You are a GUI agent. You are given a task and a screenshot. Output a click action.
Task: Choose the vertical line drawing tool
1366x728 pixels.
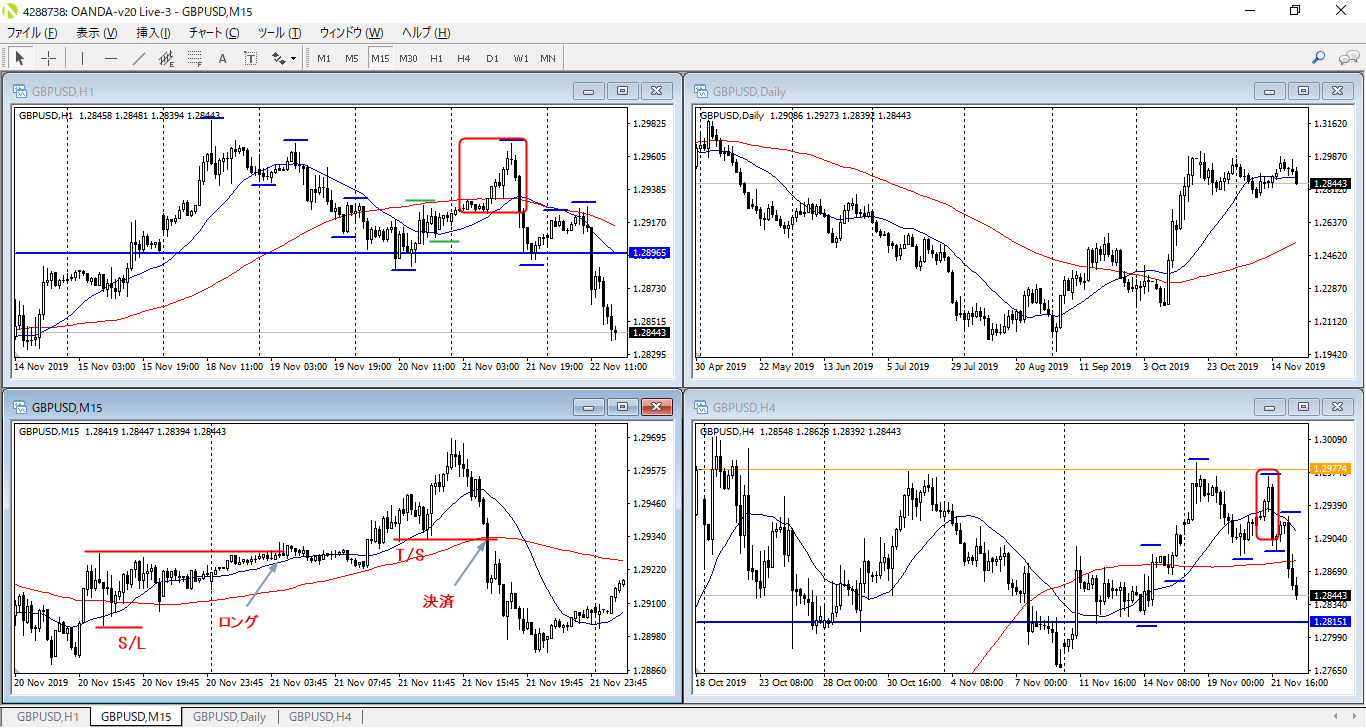point(82,58)
